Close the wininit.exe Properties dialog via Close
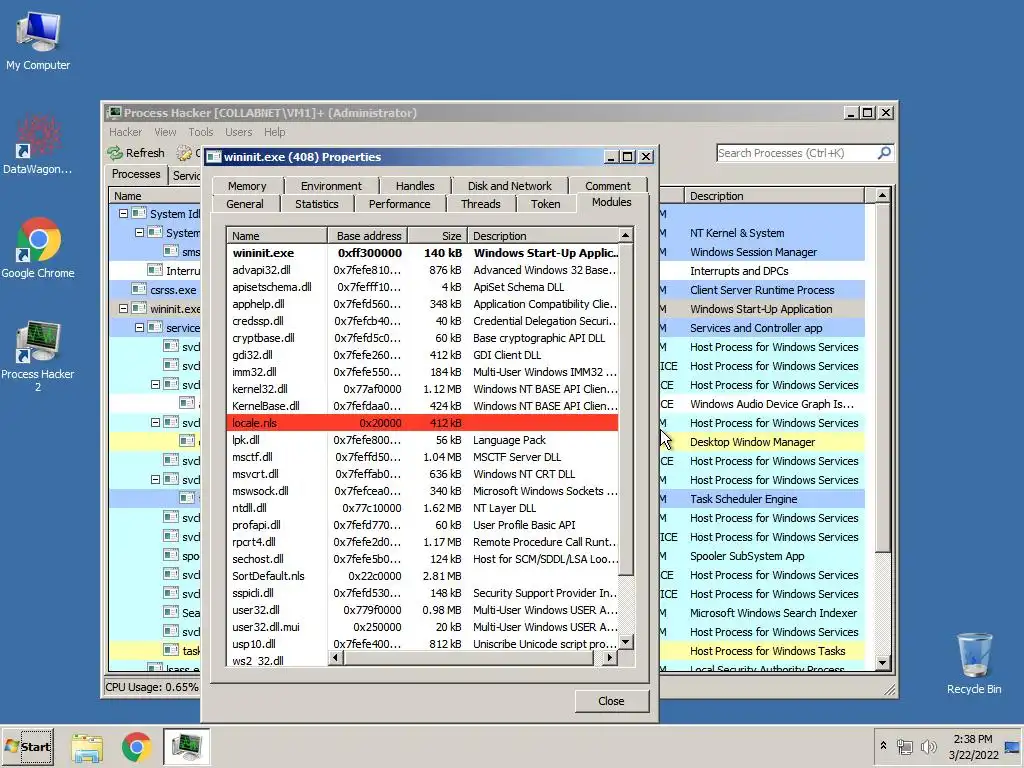The image size is (1024, 768). point(611,701)
